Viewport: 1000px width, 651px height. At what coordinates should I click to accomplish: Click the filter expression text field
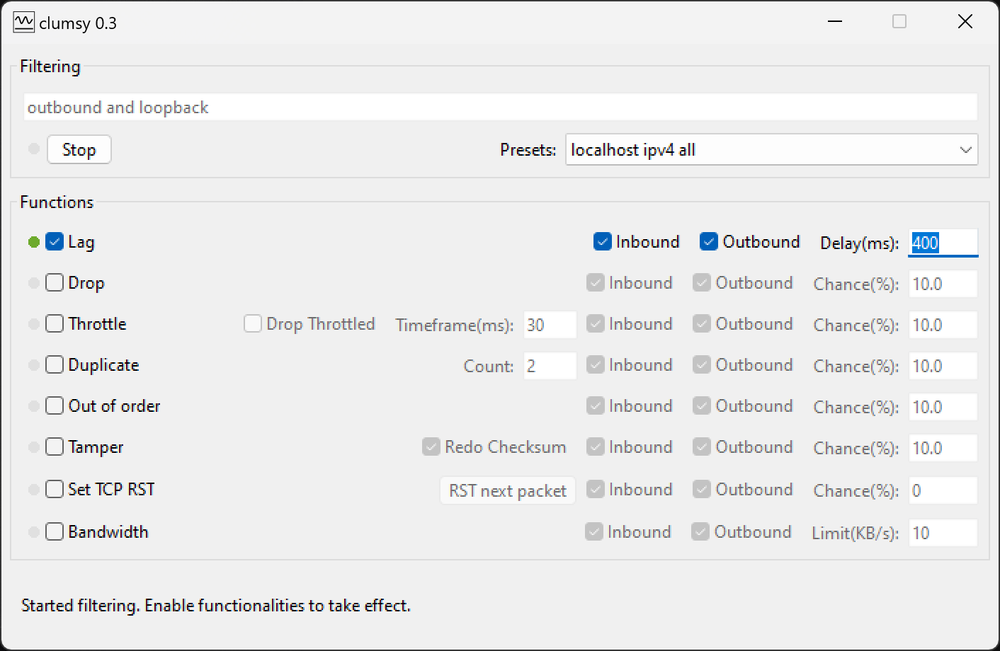click(499, 107)
